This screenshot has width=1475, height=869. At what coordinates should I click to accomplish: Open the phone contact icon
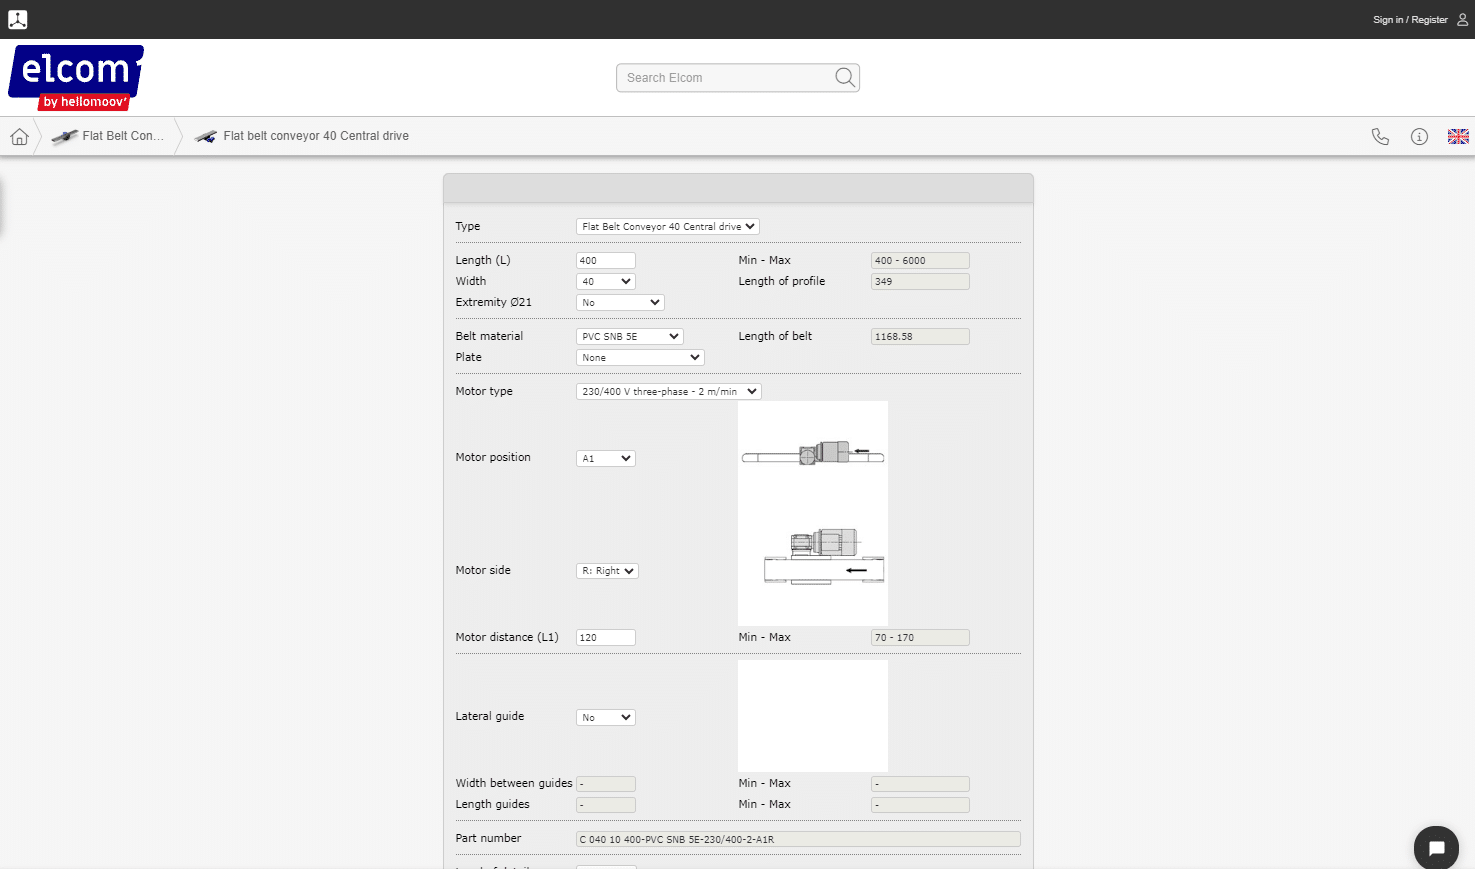(x=1380, y=137)
